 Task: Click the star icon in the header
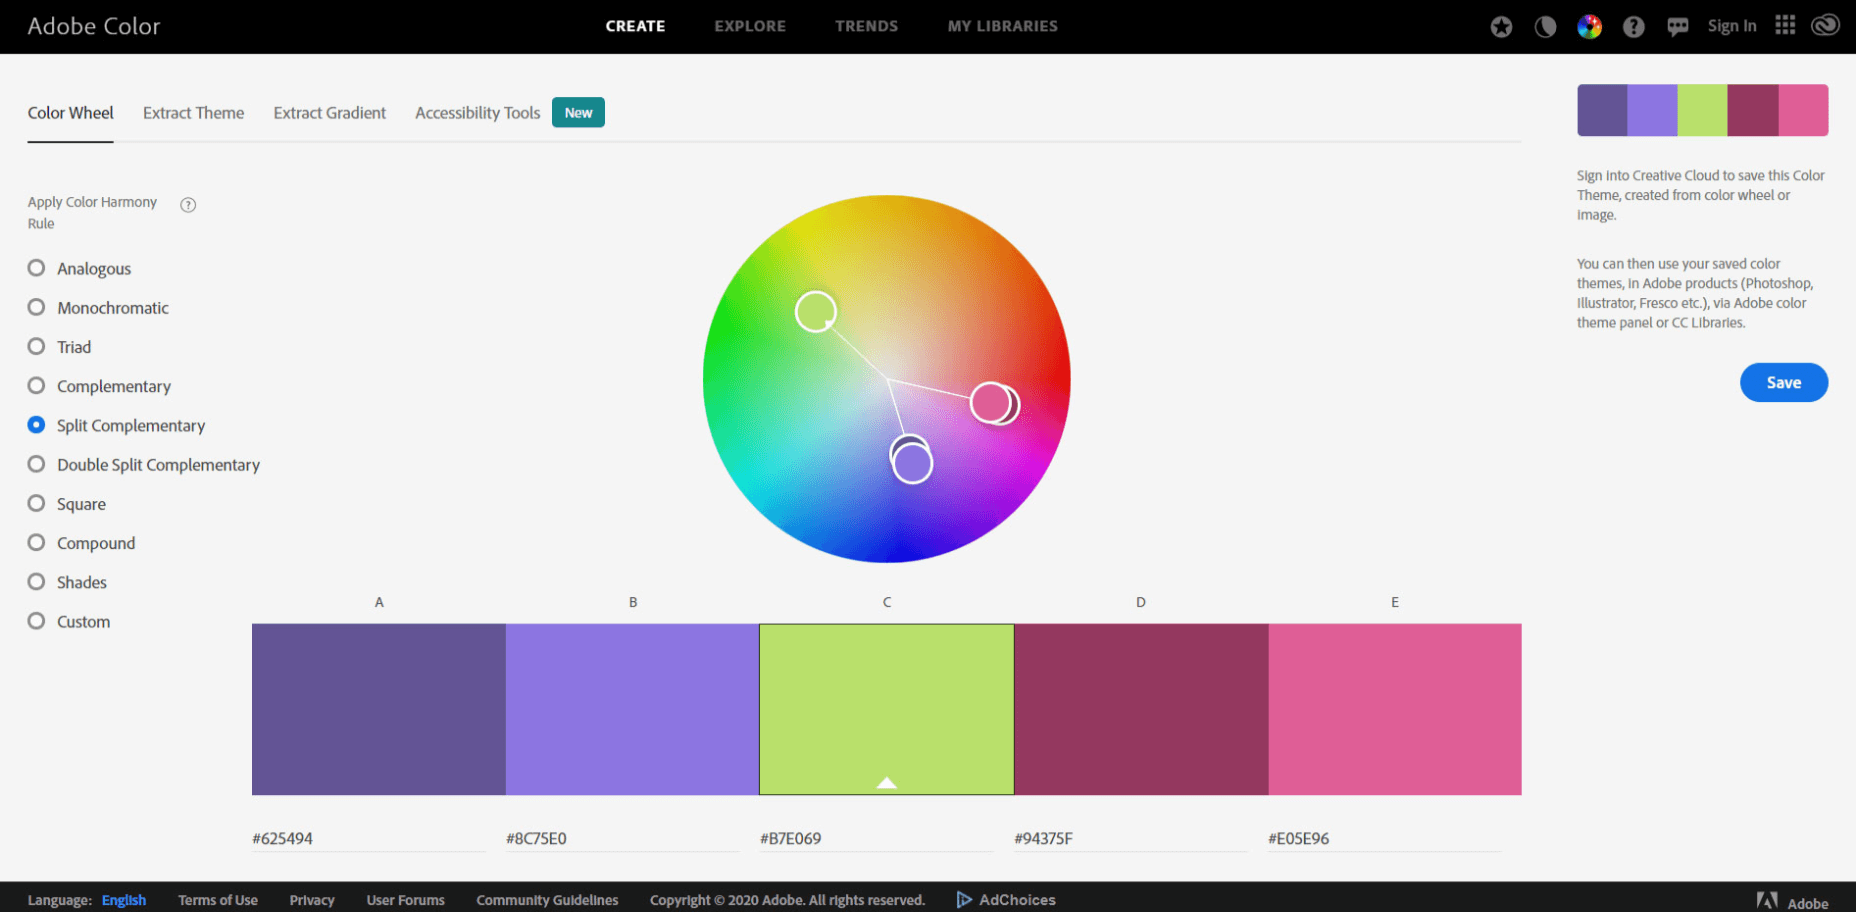pos(1501,27)
